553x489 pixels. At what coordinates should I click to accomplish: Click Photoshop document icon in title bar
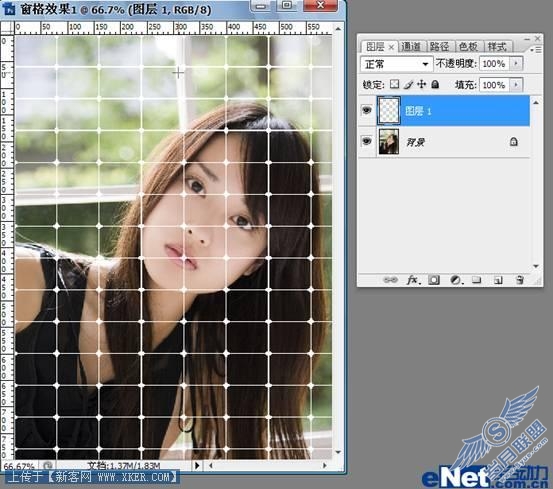[9, 8]
